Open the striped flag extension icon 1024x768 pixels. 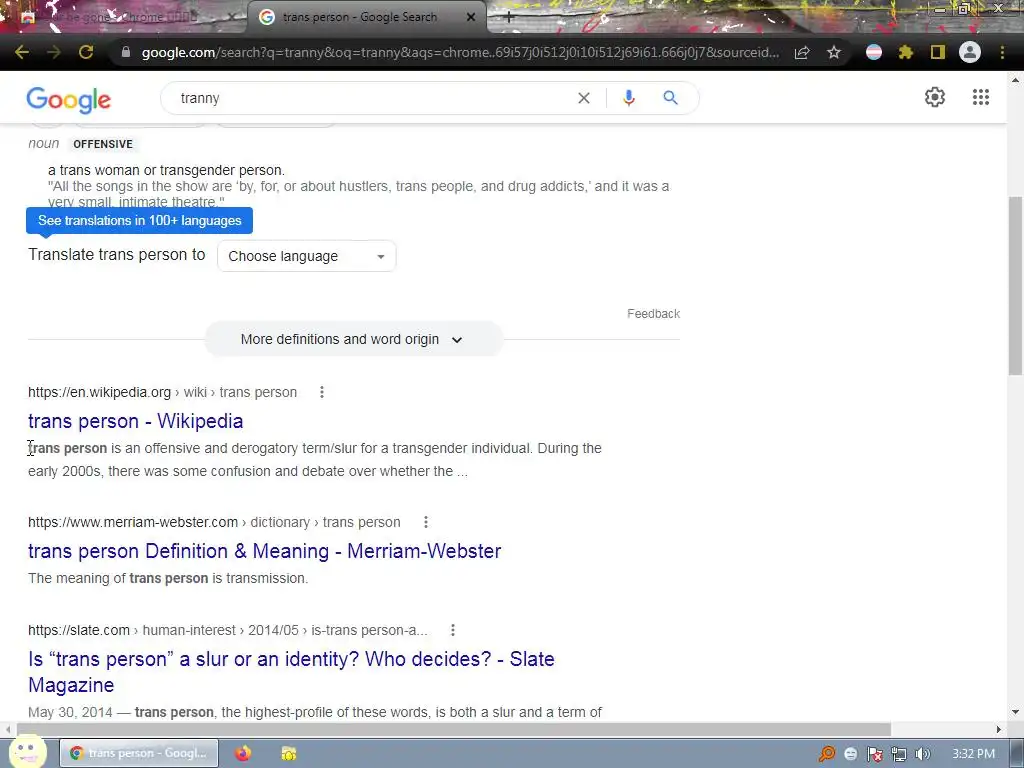[874, 52]
